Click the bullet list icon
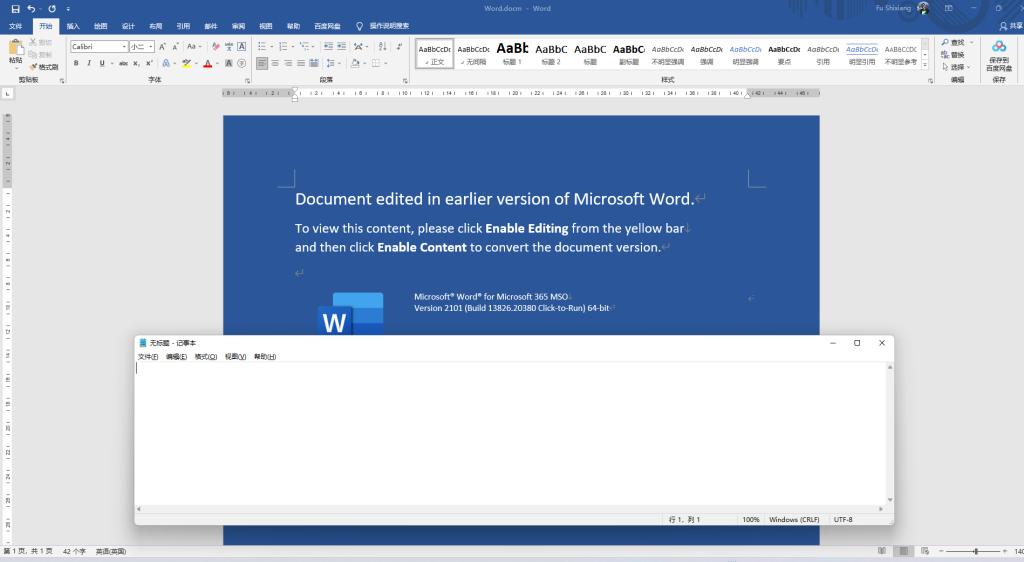The height and width of the screenshot is (562, 1024). point(262,46)
